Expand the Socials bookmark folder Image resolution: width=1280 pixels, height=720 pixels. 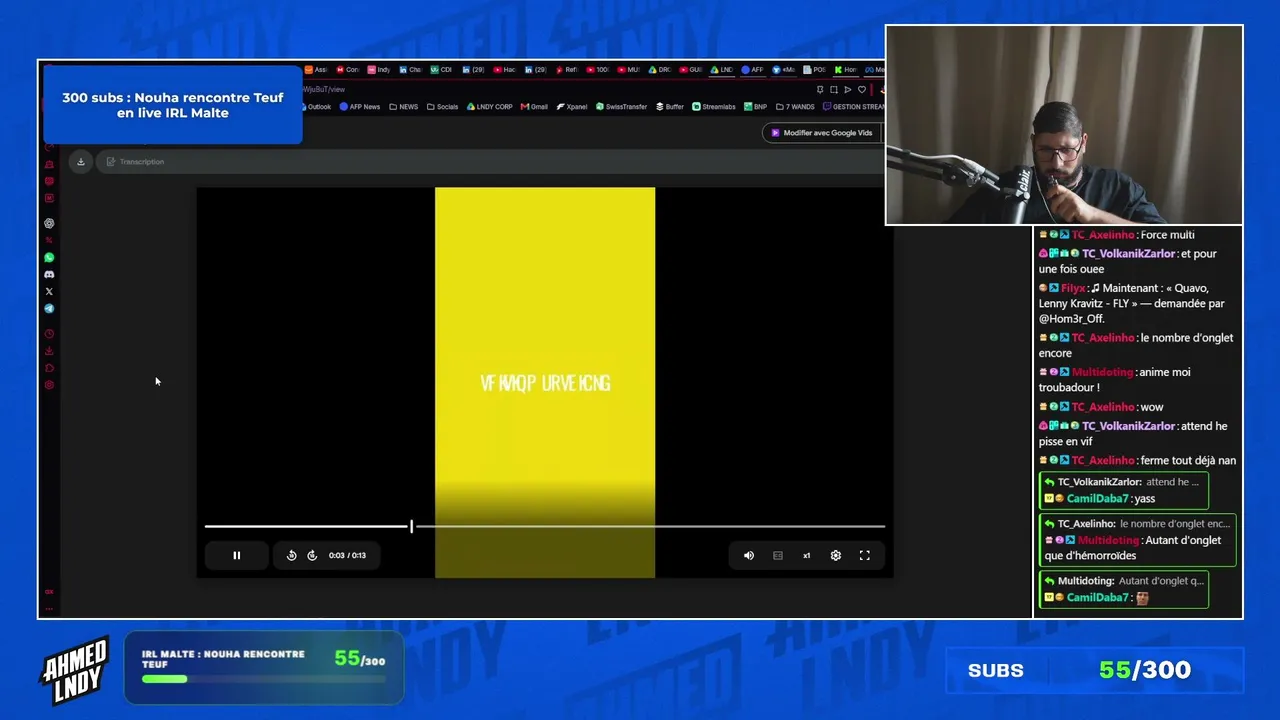pos(442,107)
